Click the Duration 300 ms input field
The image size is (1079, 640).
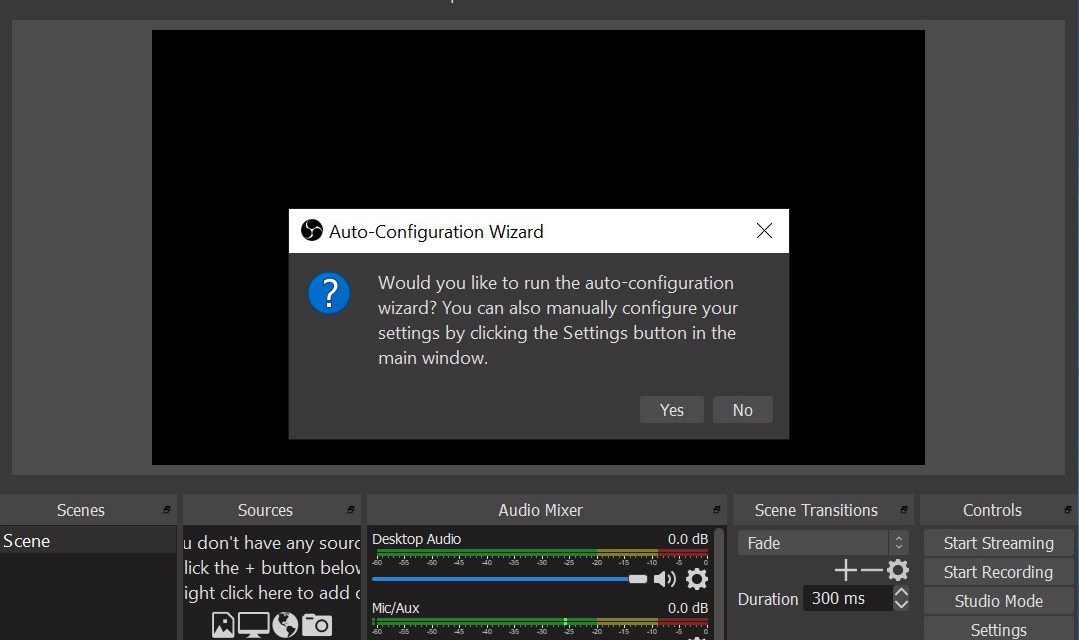pyautogui.click(x=846, y=599)
